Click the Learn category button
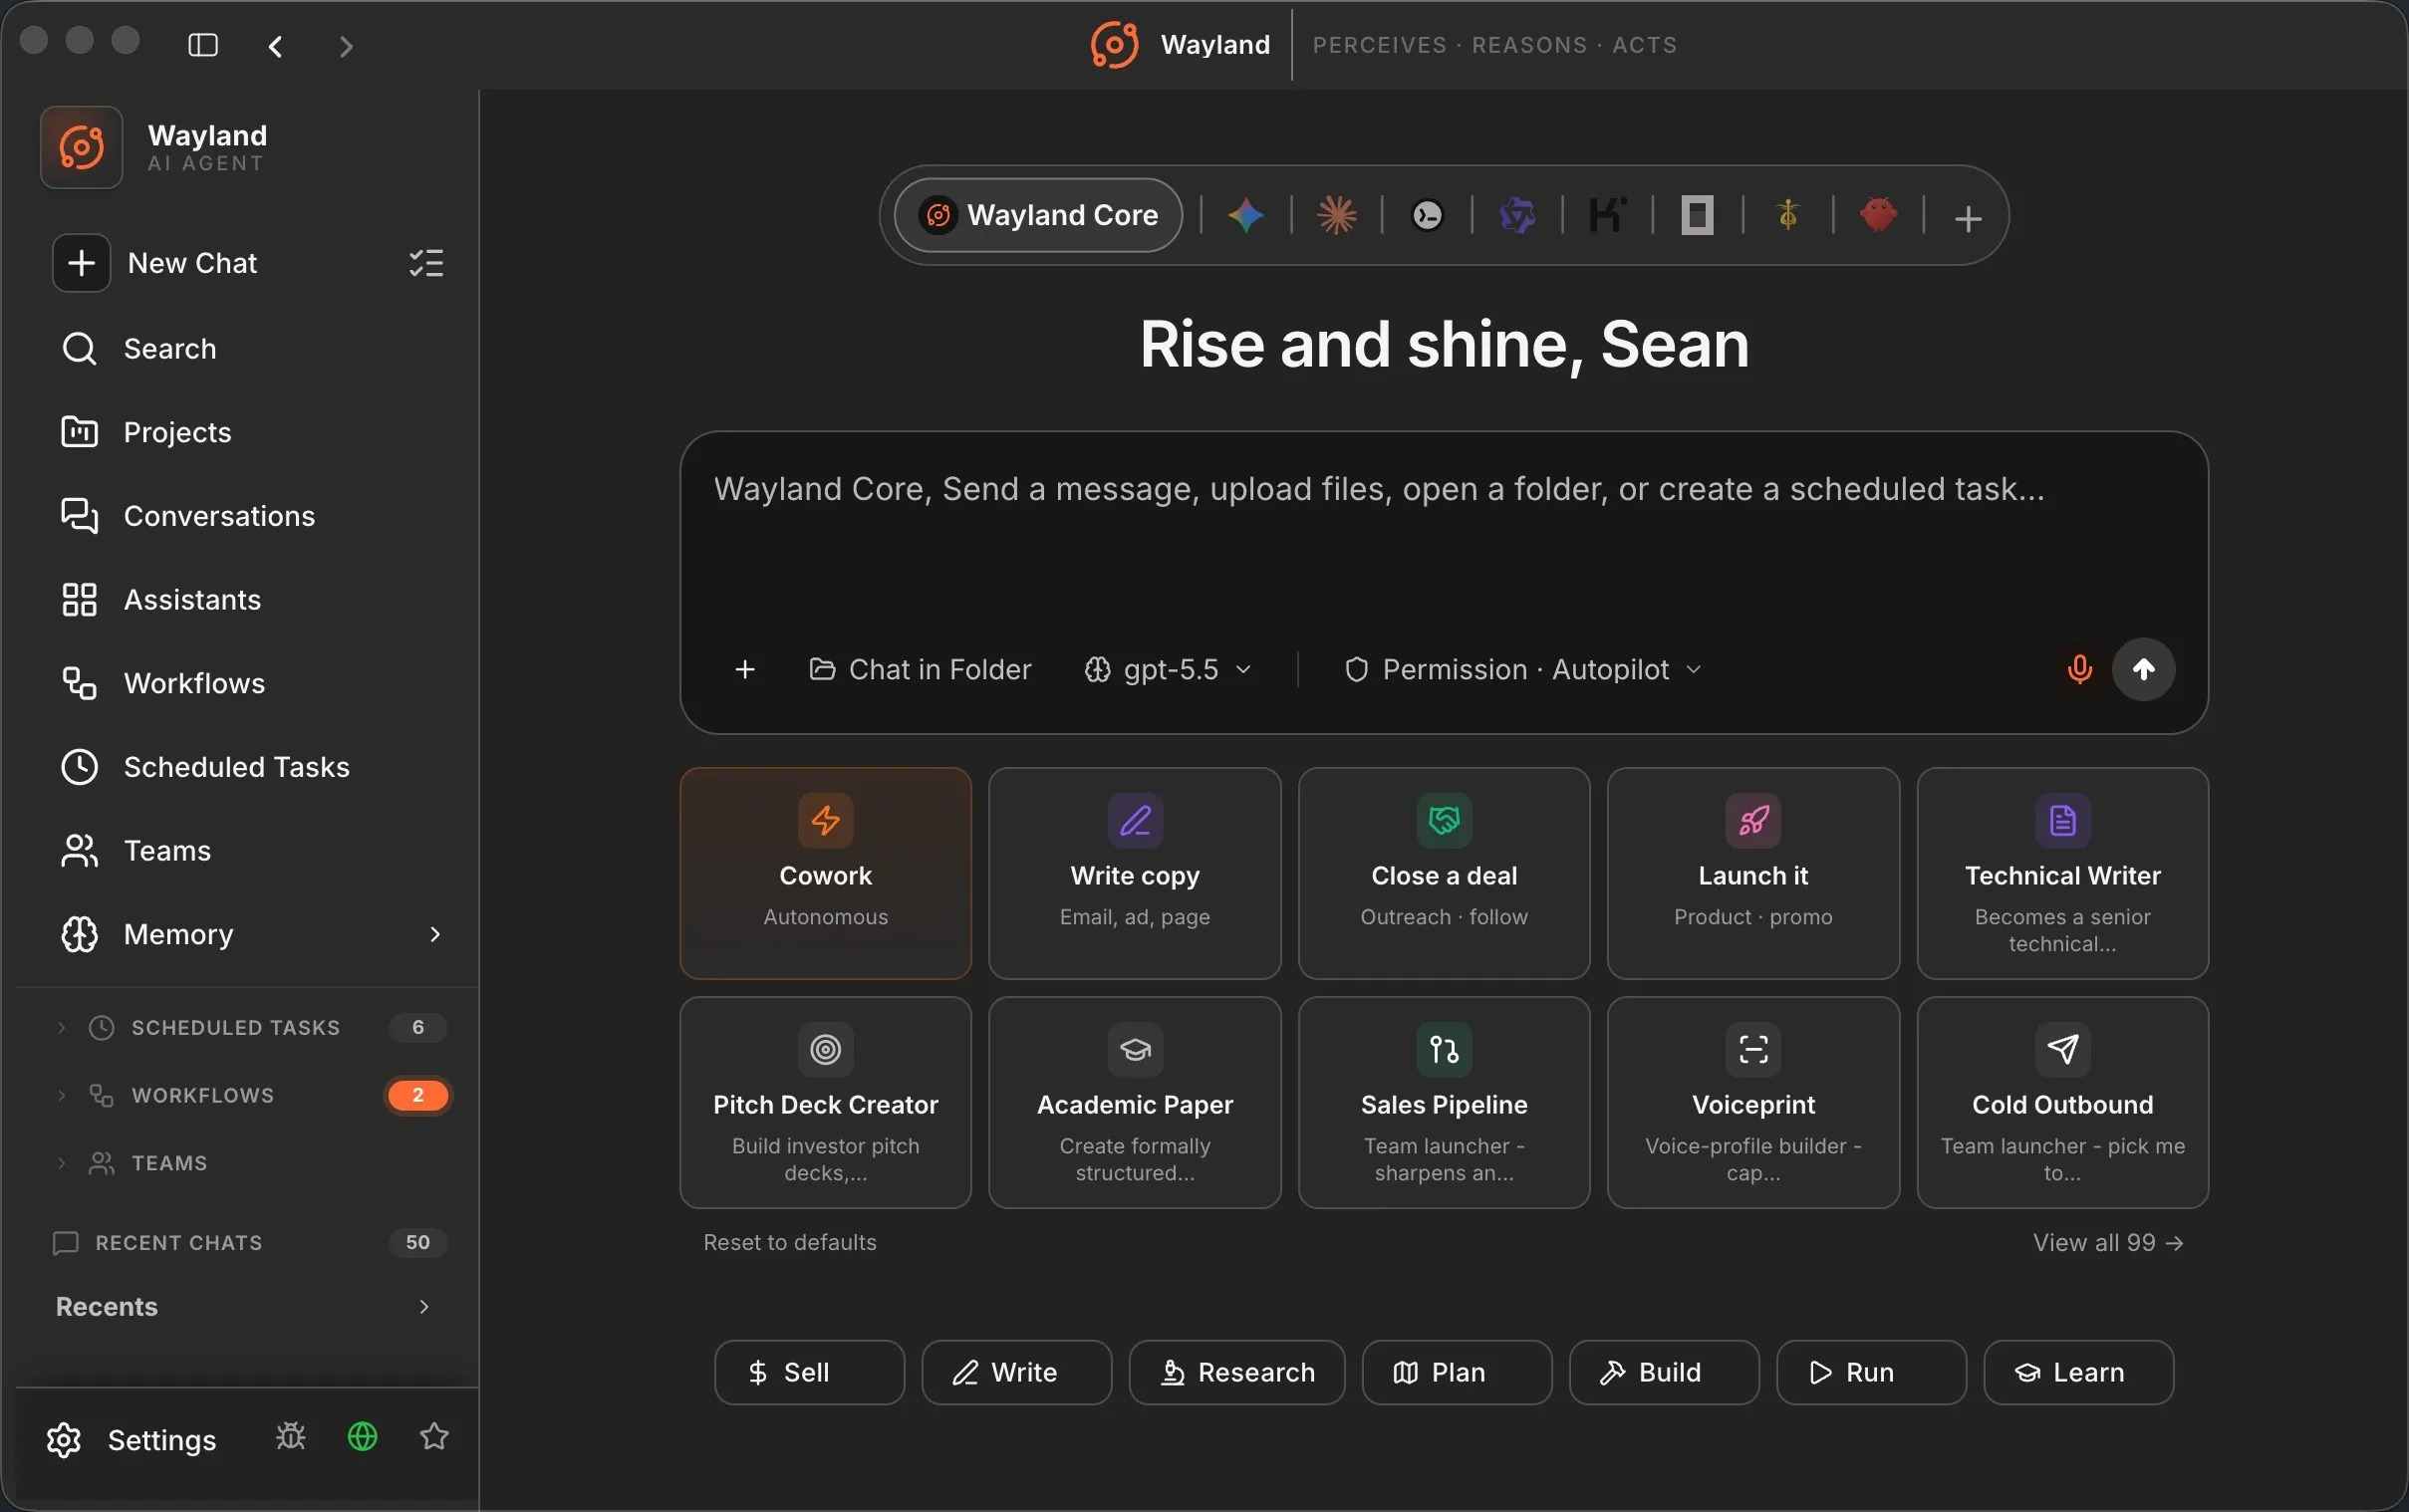This screenshot has width=2409, height=1512. coord(2078,1372)
